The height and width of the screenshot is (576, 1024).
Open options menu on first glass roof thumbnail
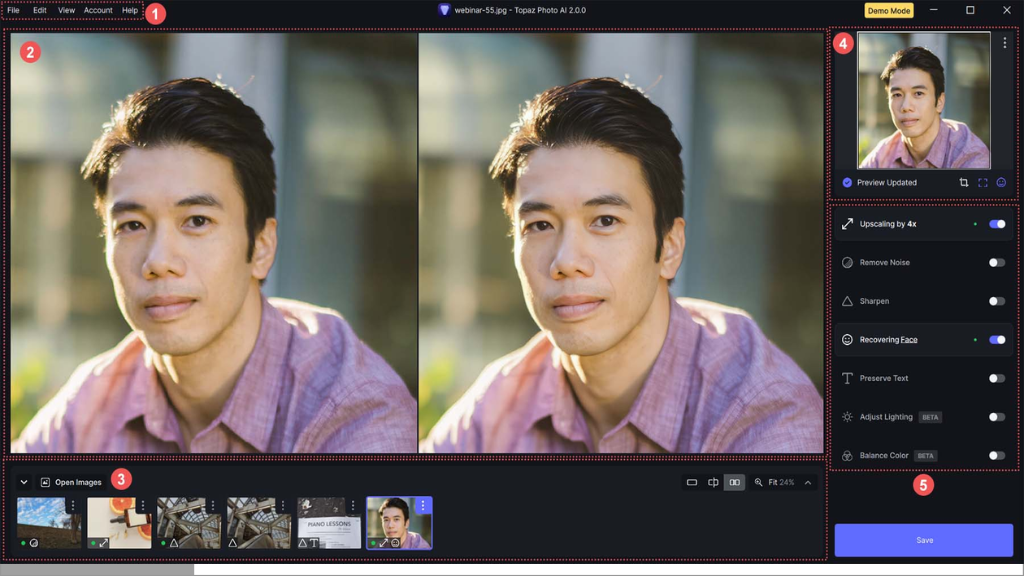tap(212, 505)
